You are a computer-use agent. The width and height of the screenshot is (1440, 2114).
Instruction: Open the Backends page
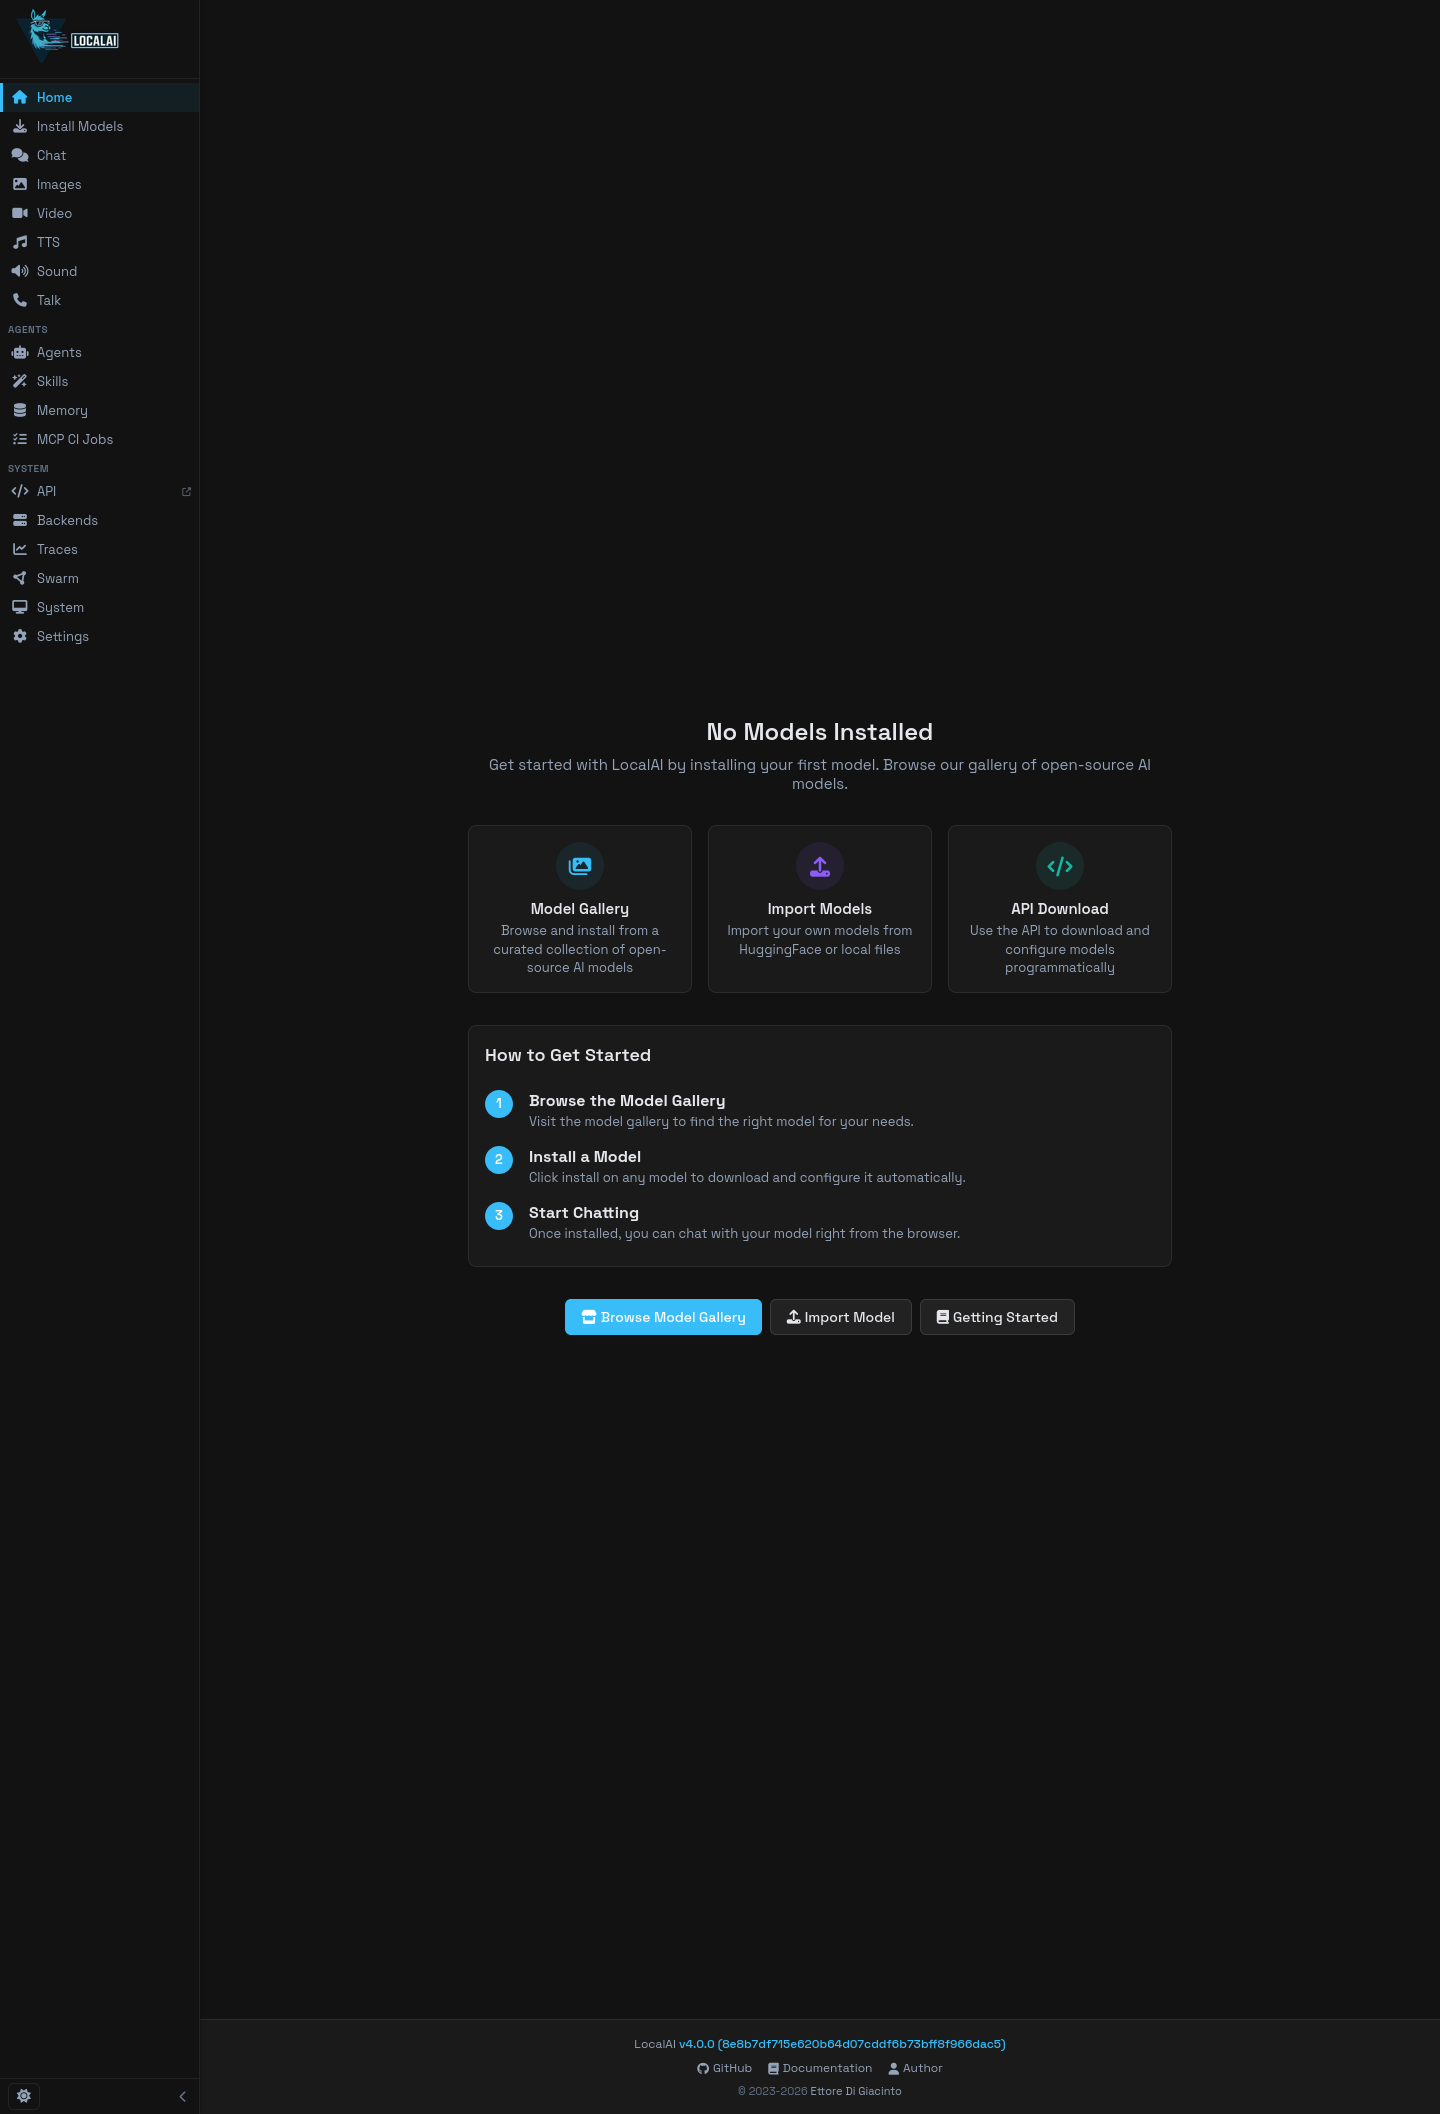click(x=100, y=520)
